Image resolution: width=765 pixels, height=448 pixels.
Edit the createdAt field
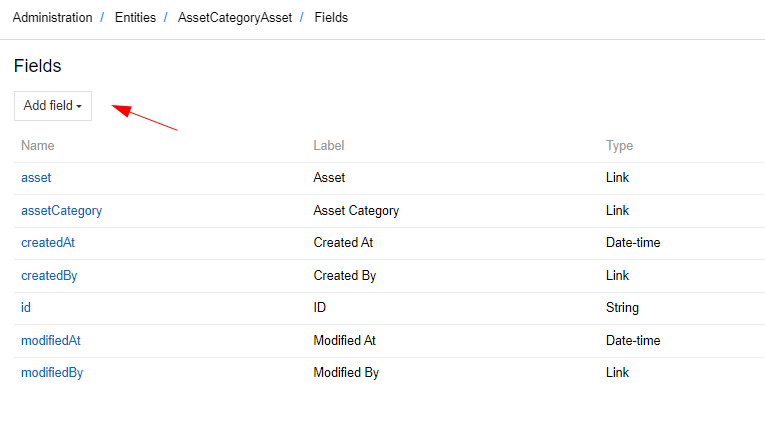tap(48, 243)
